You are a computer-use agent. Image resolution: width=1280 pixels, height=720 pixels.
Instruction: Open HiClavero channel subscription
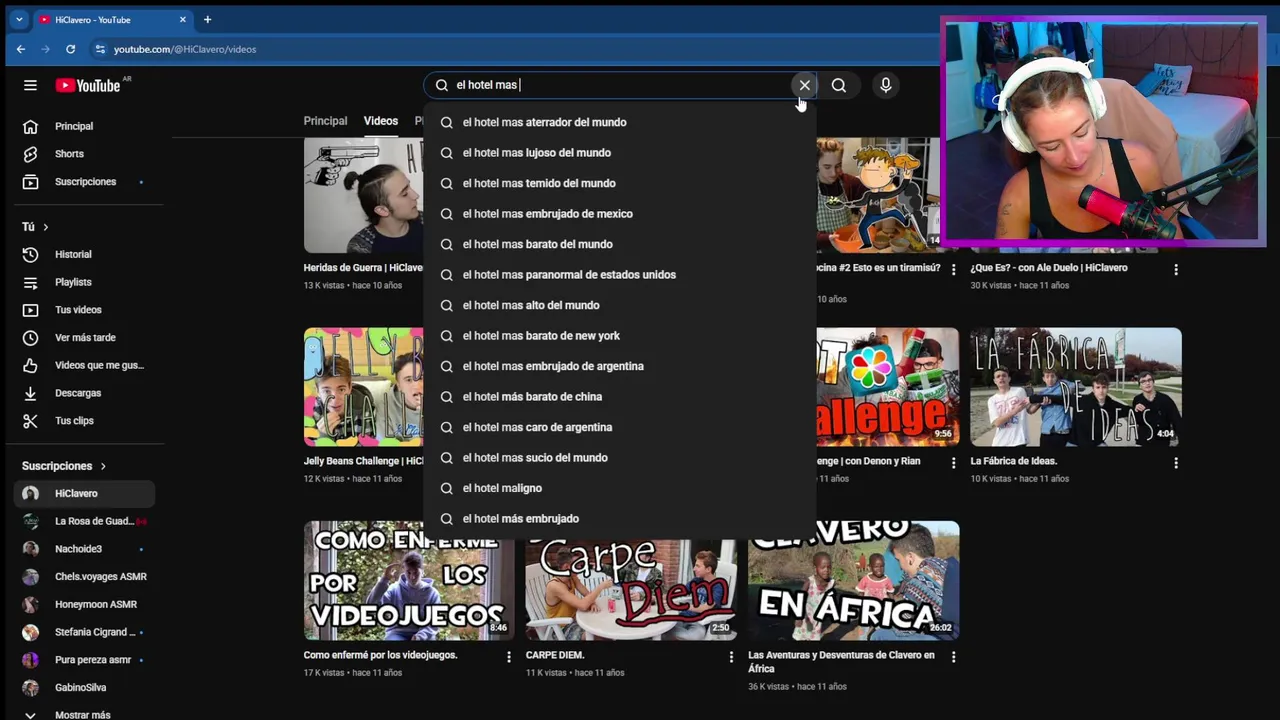[85, 493]
